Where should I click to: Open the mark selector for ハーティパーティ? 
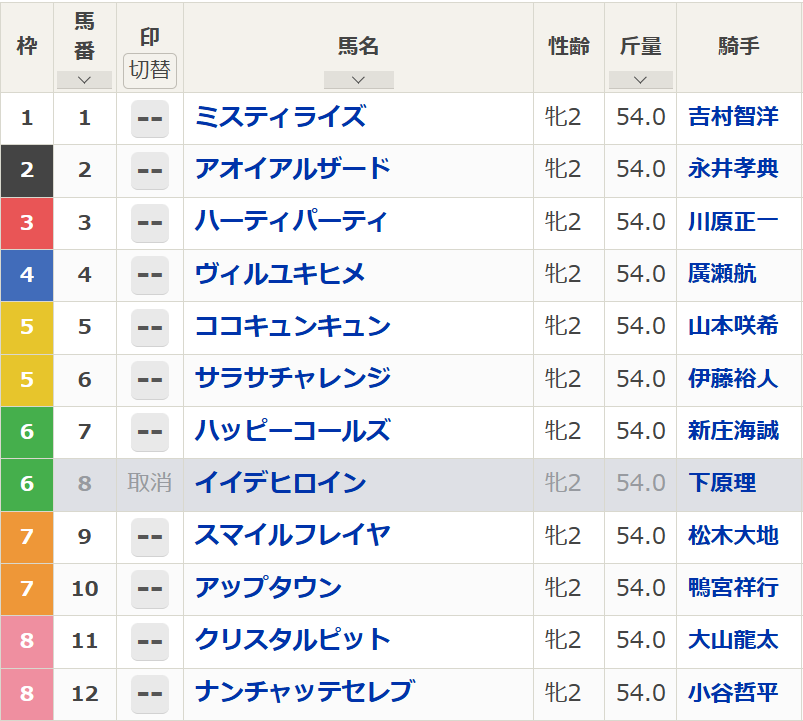click(150, 223)
